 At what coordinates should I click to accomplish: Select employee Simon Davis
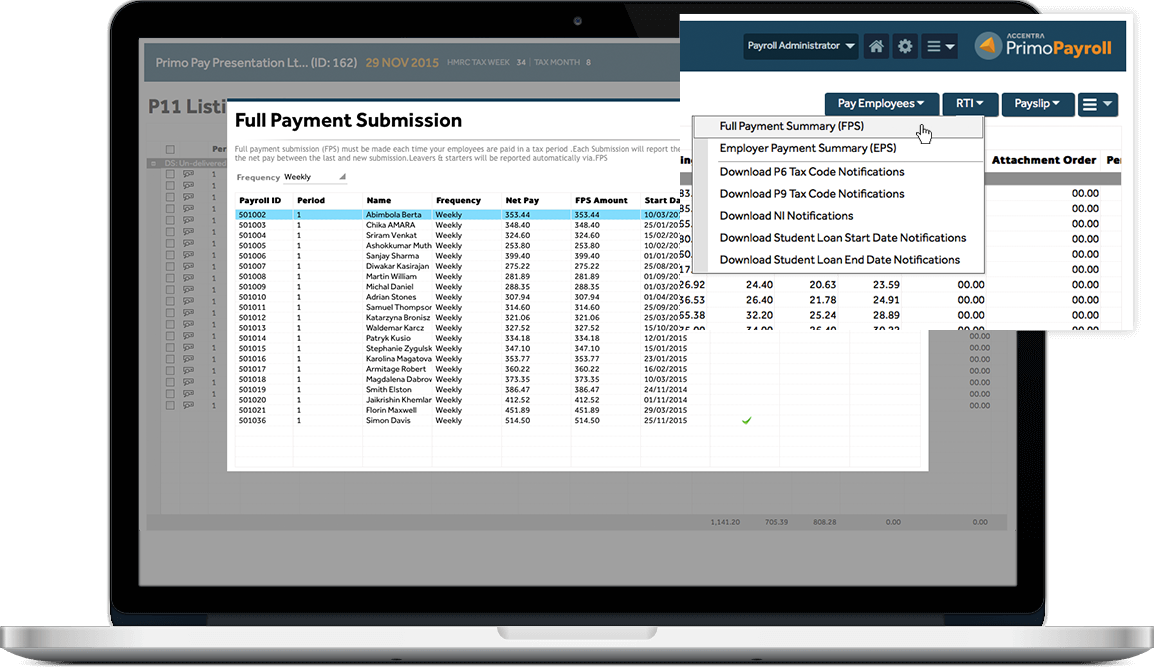point(388,421)
